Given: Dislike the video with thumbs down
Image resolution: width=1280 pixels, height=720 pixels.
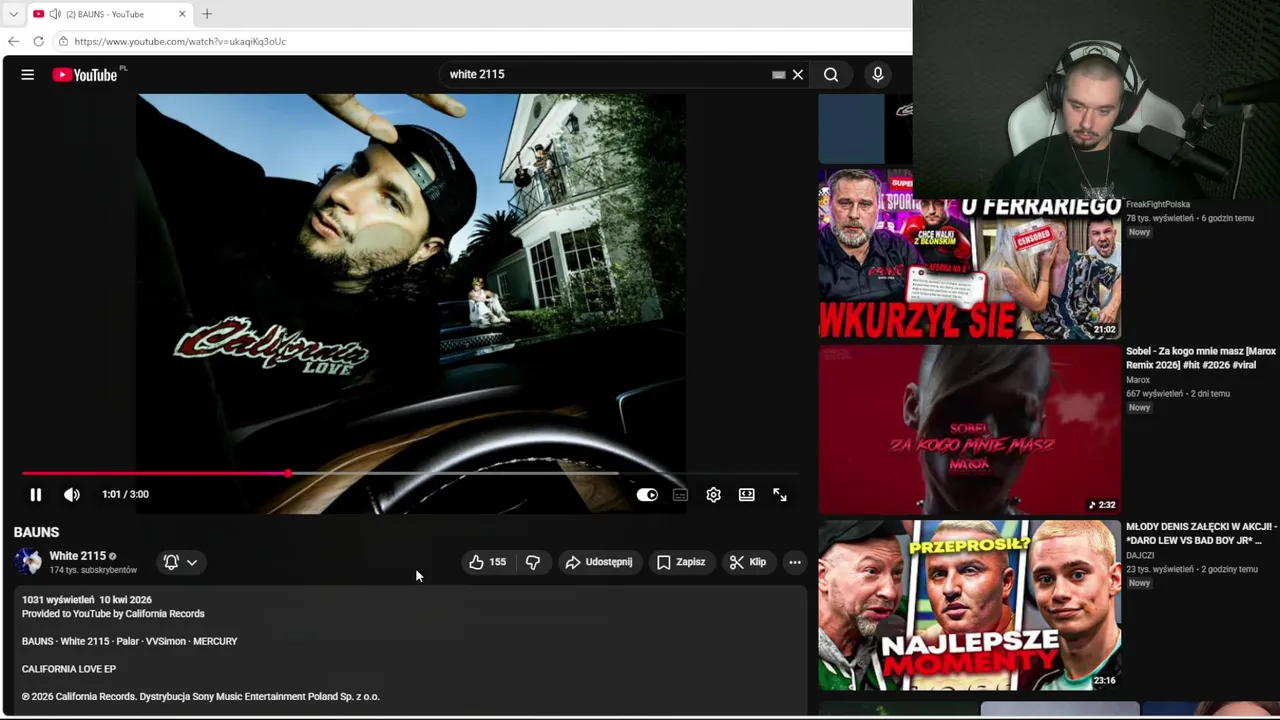Looking at the screenshot, I should click(533, 562).
